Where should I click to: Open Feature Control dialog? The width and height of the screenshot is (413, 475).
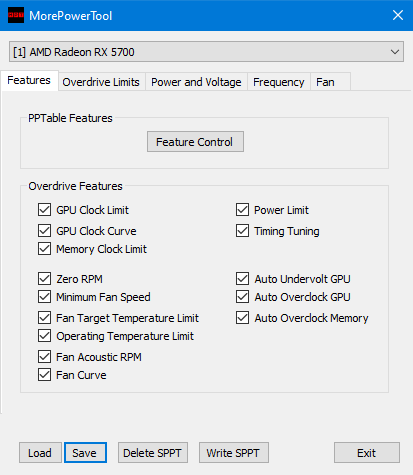[x=195, y=142]
